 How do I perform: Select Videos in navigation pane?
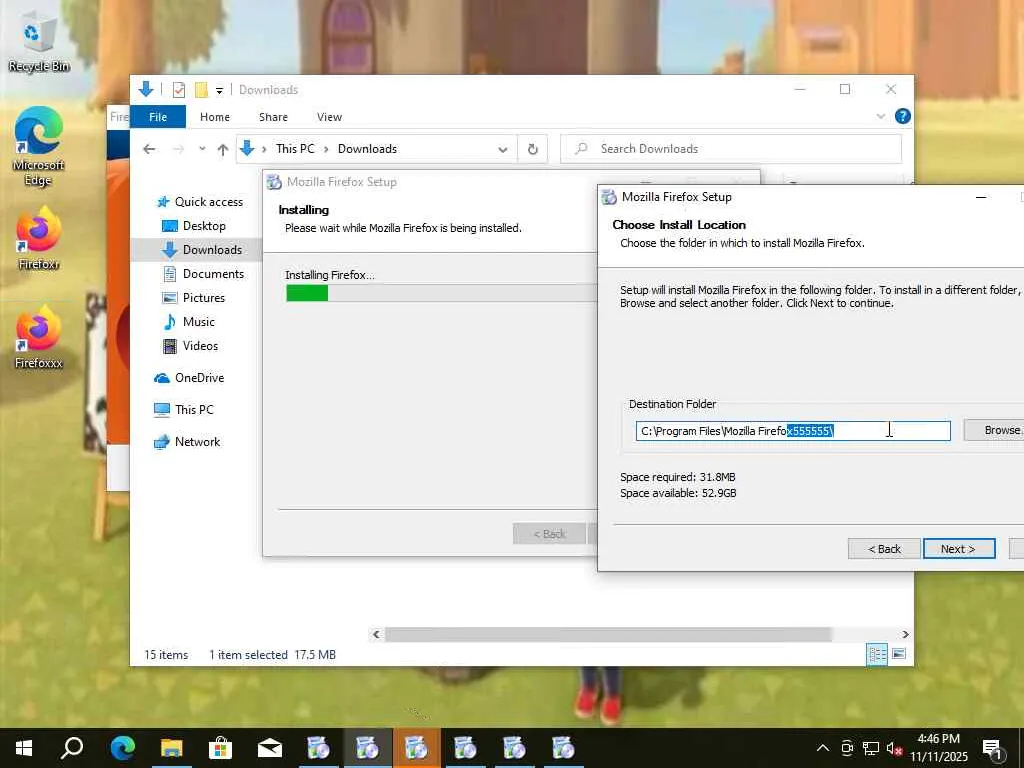[190, 345]
